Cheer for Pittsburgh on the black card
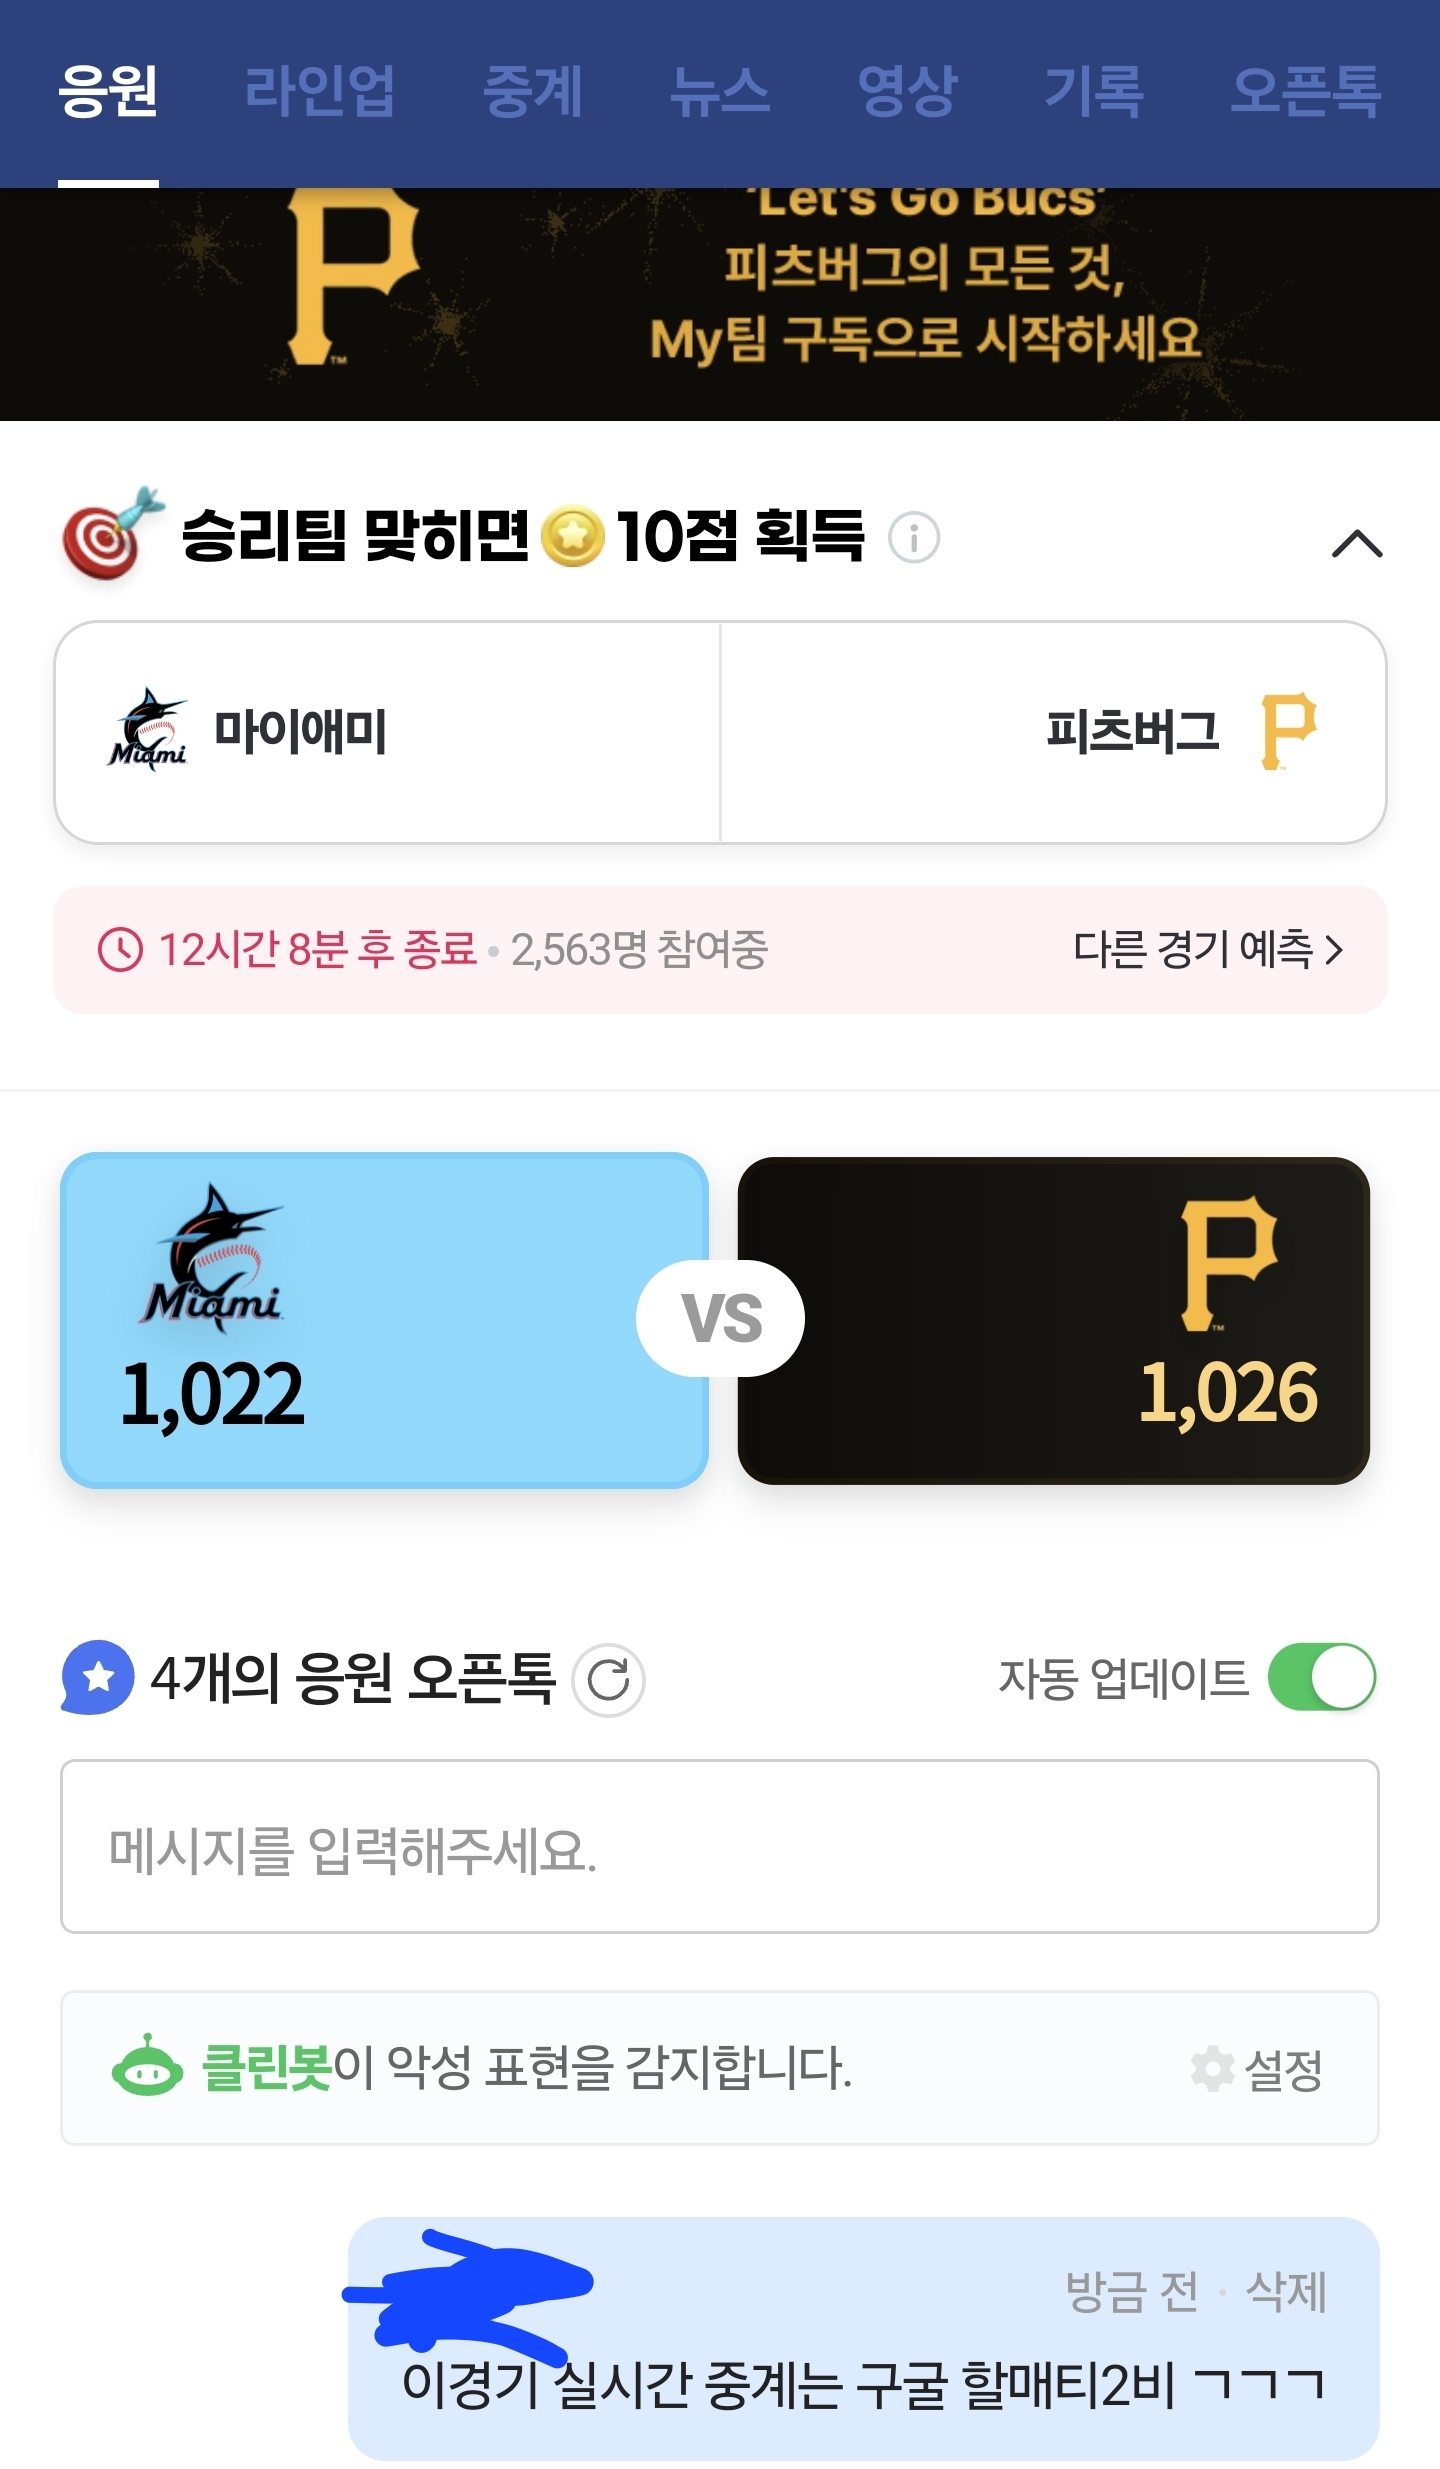This screenshot has width=1440, height=2469. [1053, 1320]
